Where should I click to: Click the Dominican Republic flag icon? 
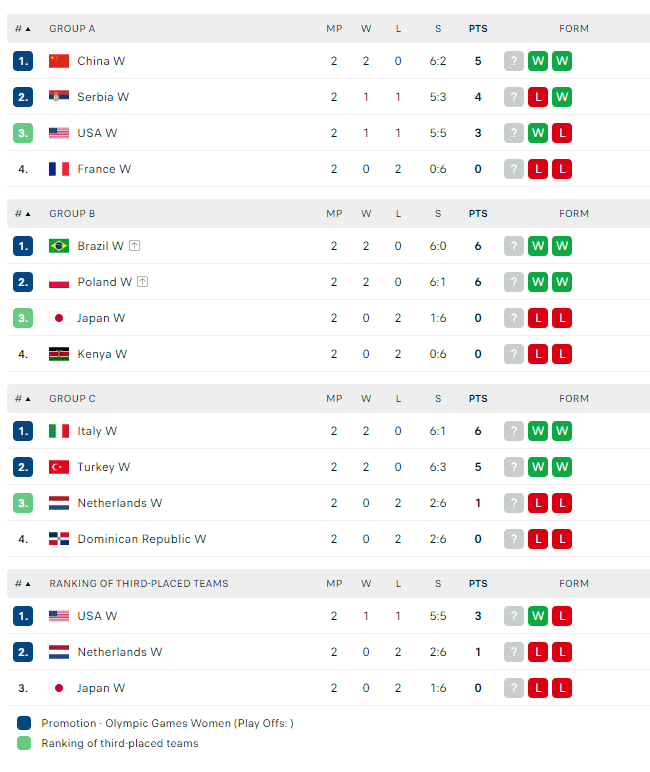(x=59, y=539)
